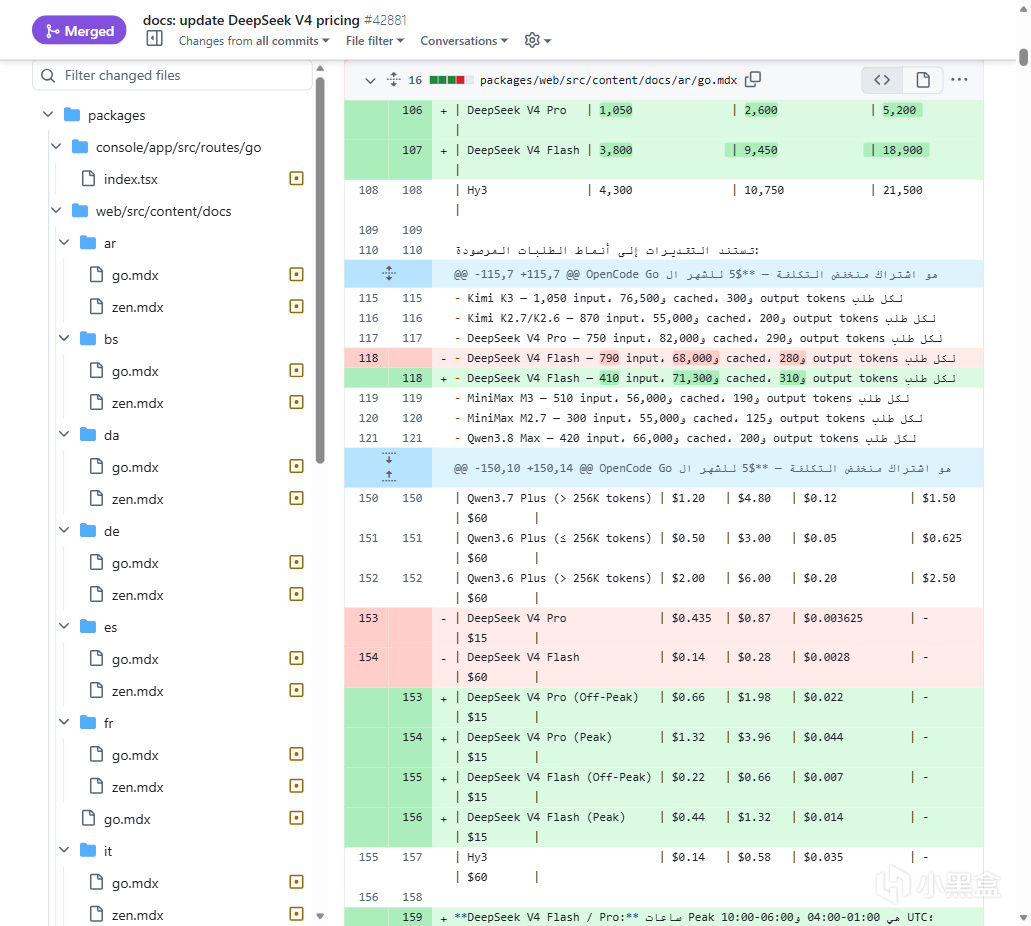The width and height of the screenshot is (1031, 926).
Task: Collapse the it folder
Action: click(64, 850)
